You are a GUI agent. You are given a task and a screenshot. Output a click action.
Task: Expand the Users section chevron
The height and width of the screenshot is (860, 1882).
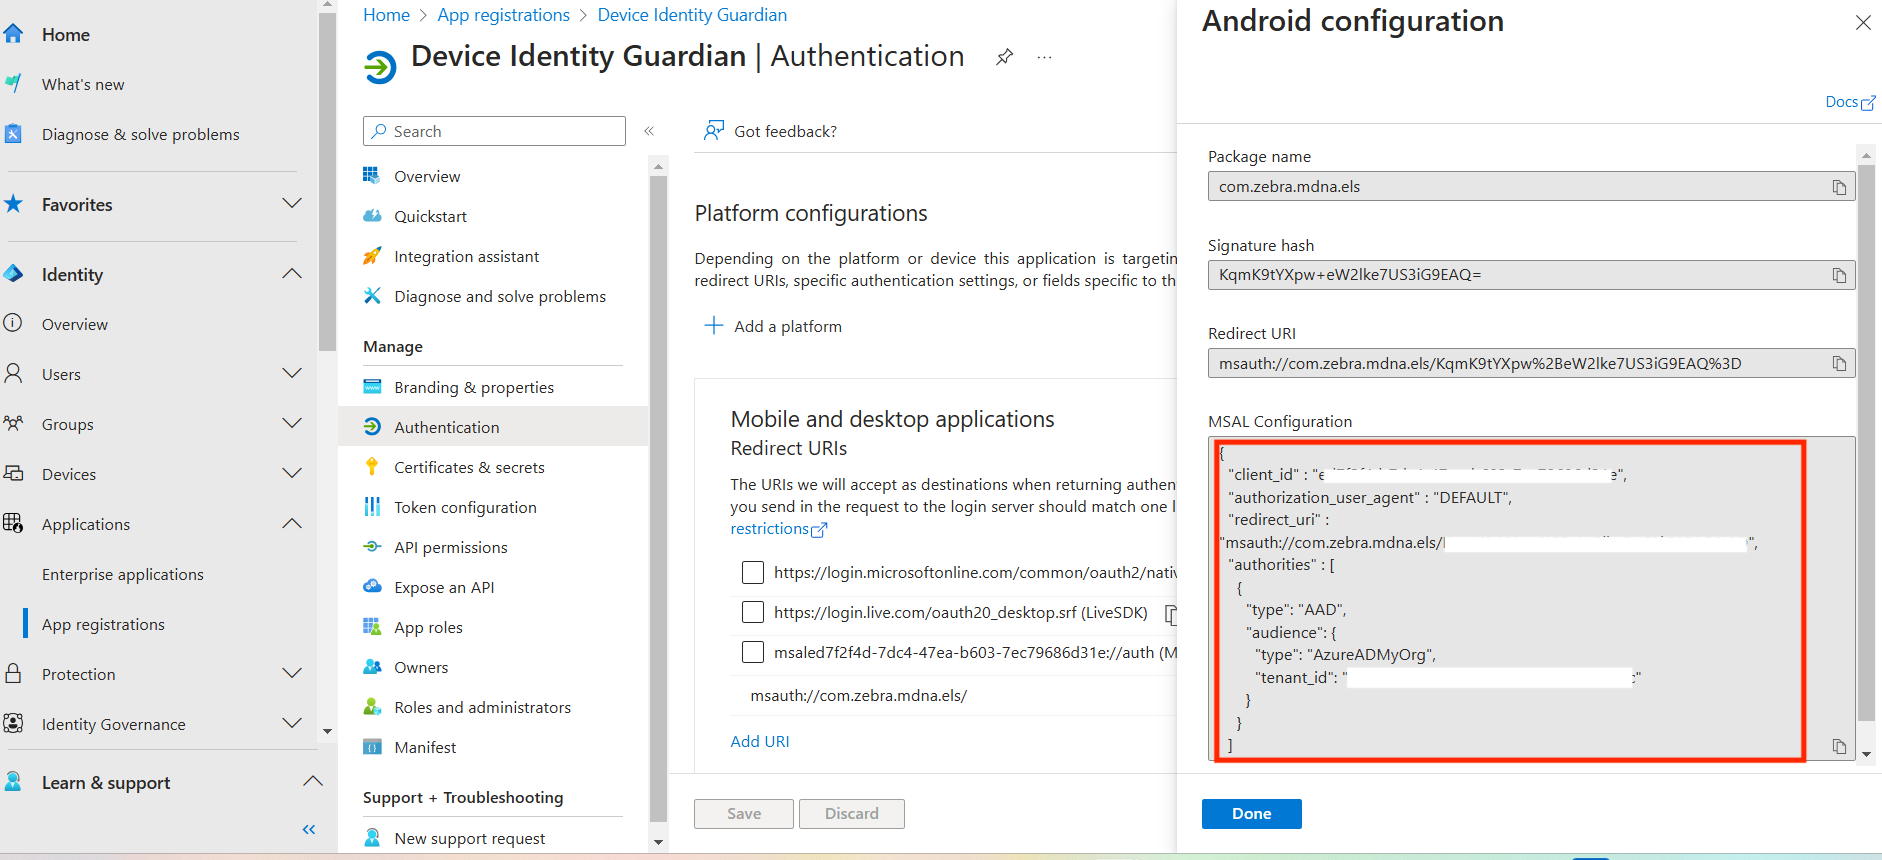click(x=292, y=374)
